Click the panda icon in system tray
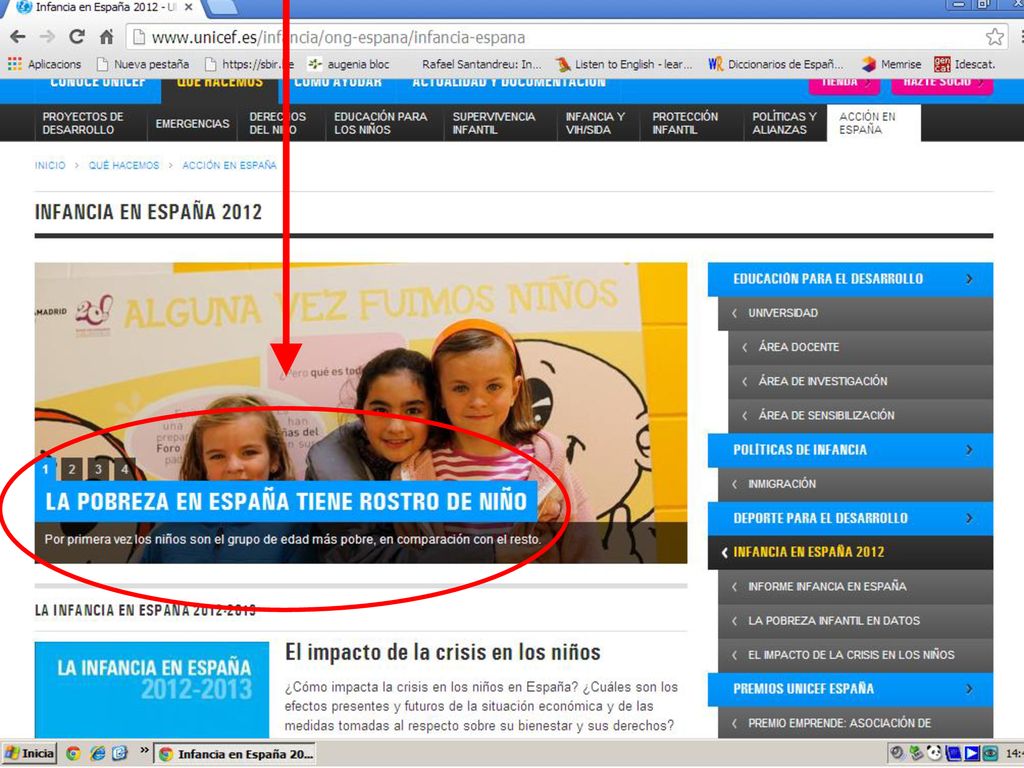This screenshot has height=768, width=1024. click(934, 754)
